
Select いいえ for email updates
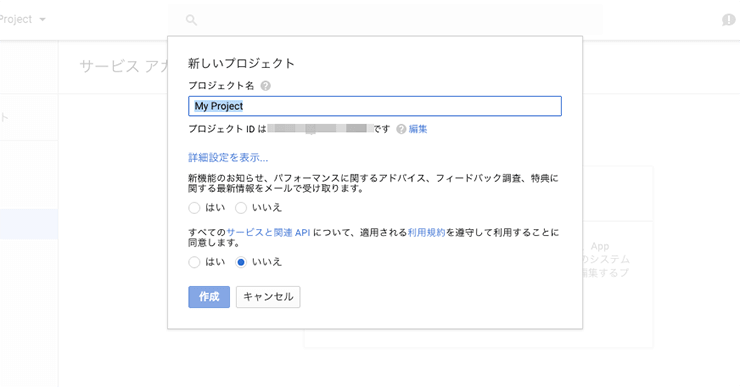tap(241, 208)
